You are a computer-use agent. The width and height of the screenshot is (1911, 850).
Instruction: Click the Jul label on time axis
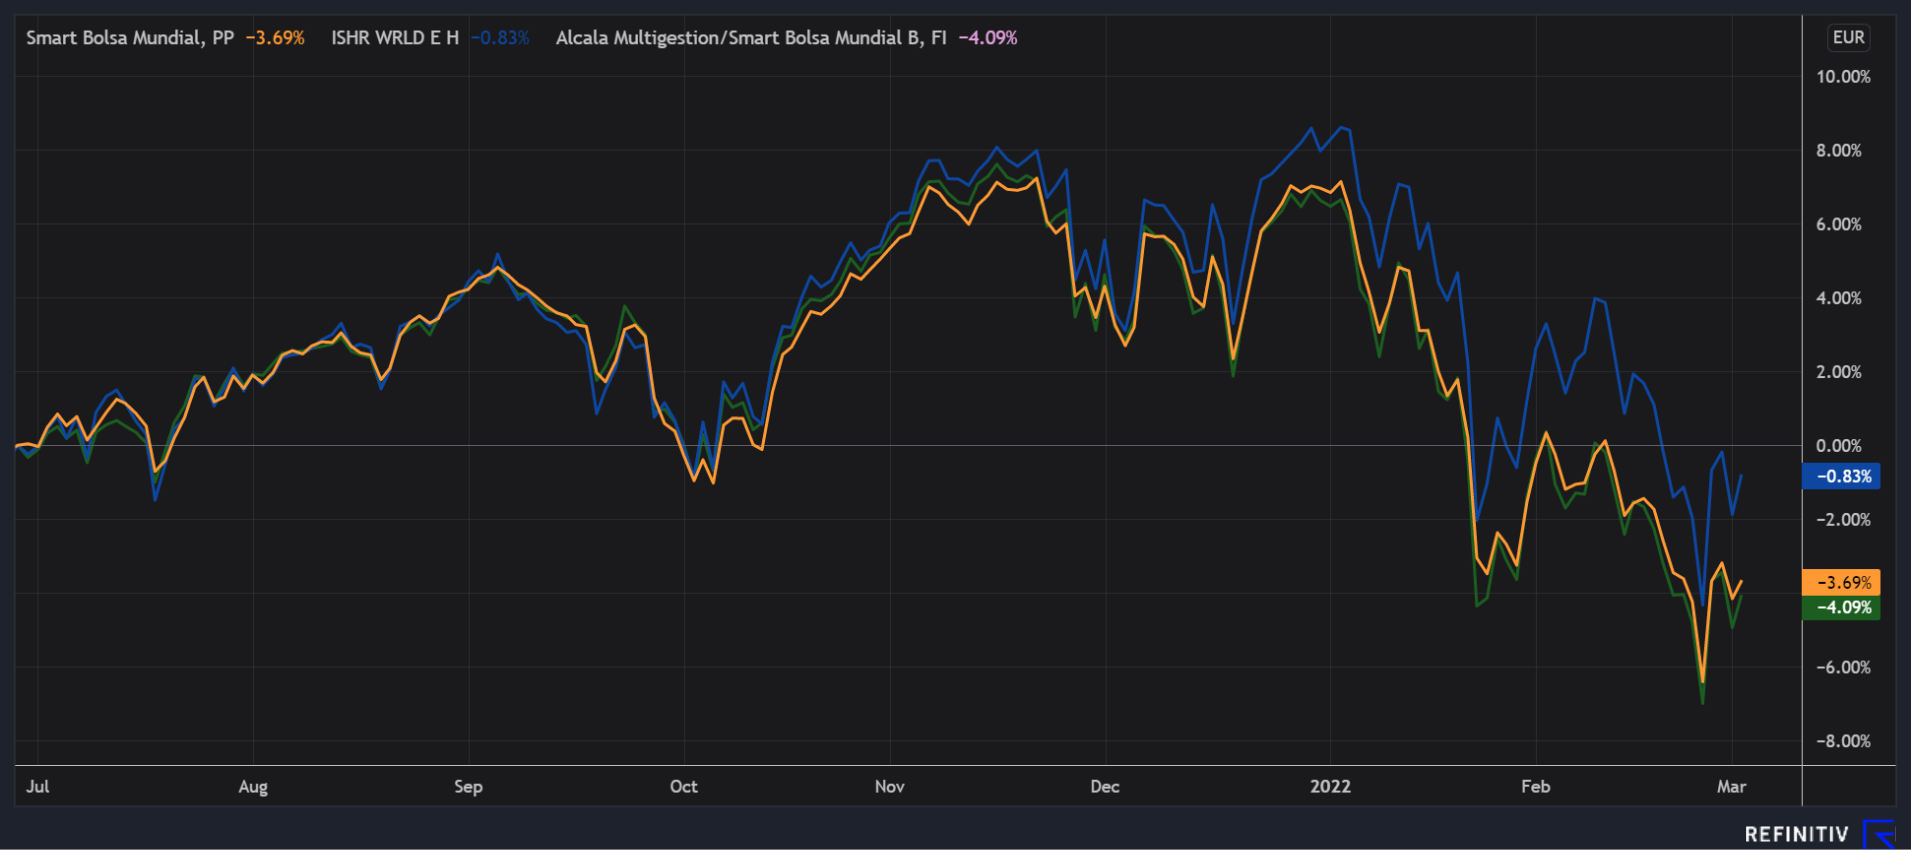point(38,786)
